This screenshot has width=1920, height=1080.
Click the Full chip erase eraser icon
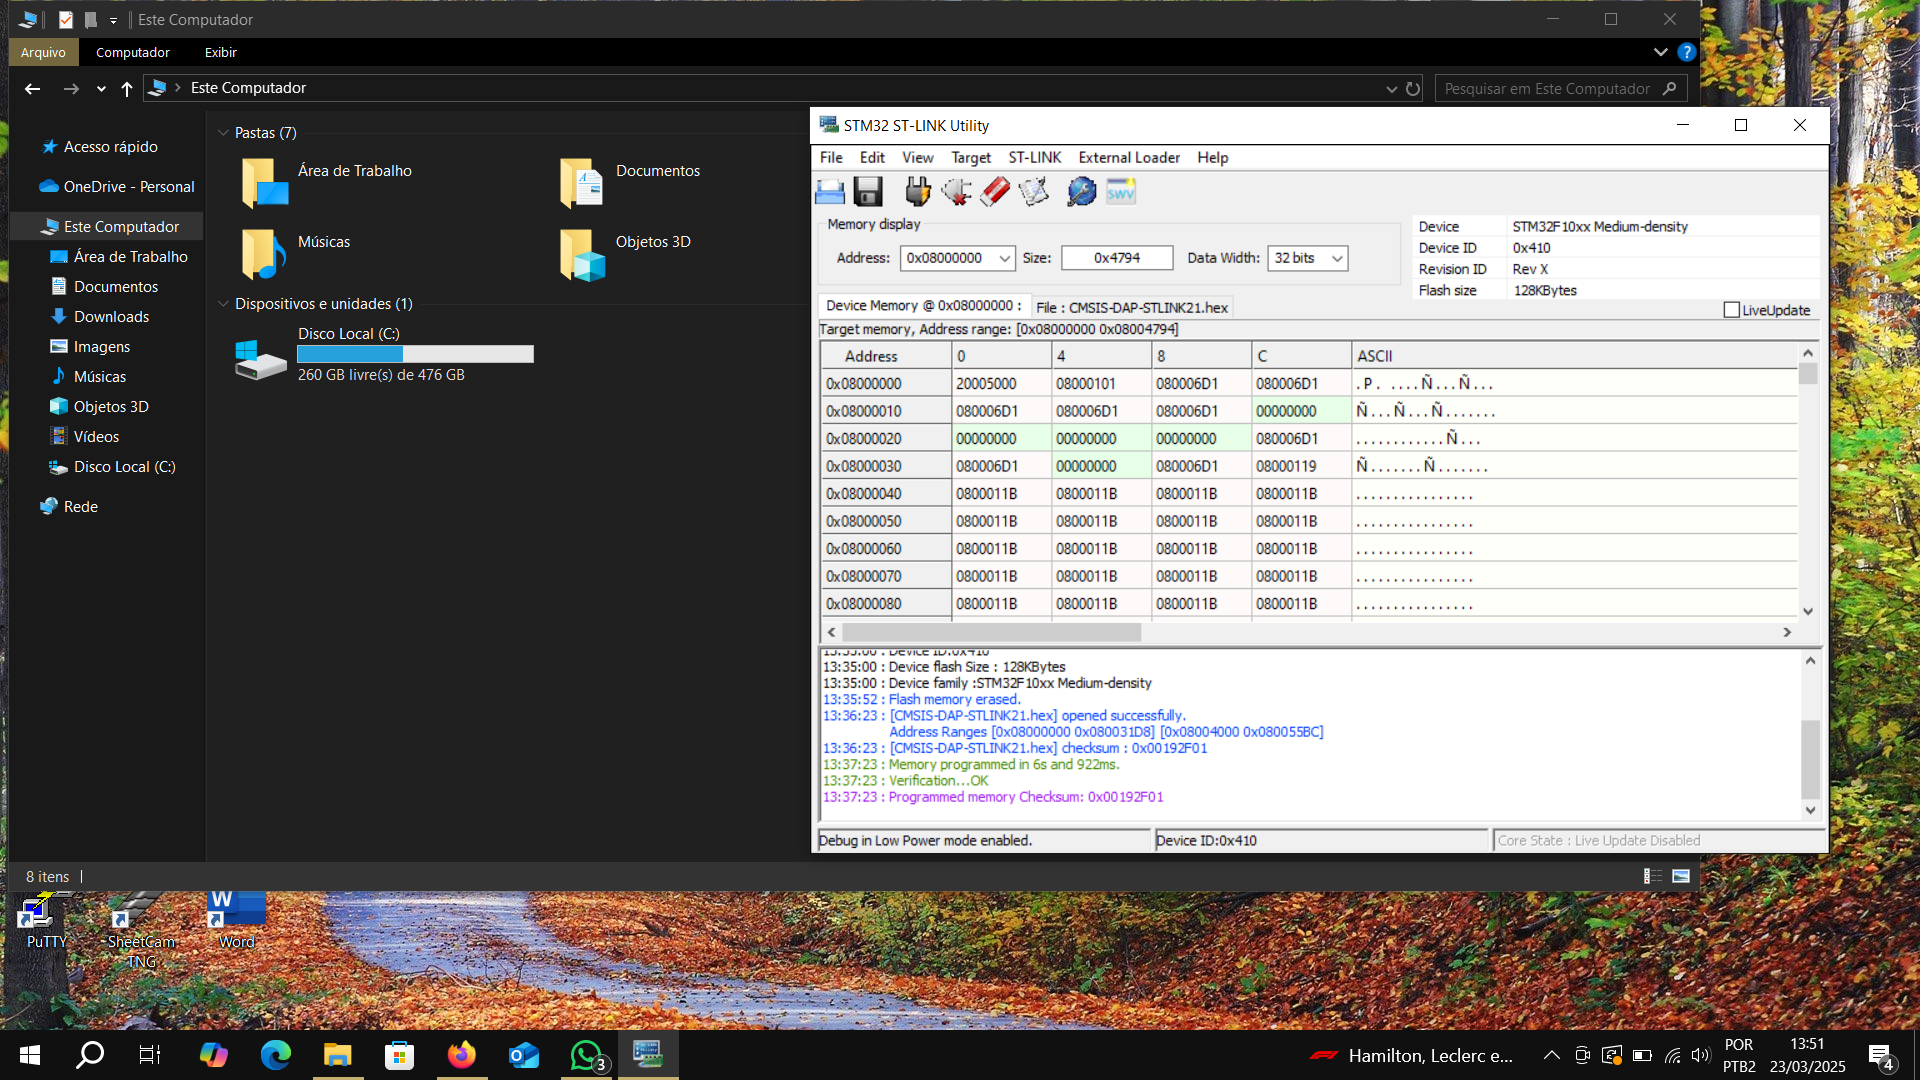[x=995, y=191]
